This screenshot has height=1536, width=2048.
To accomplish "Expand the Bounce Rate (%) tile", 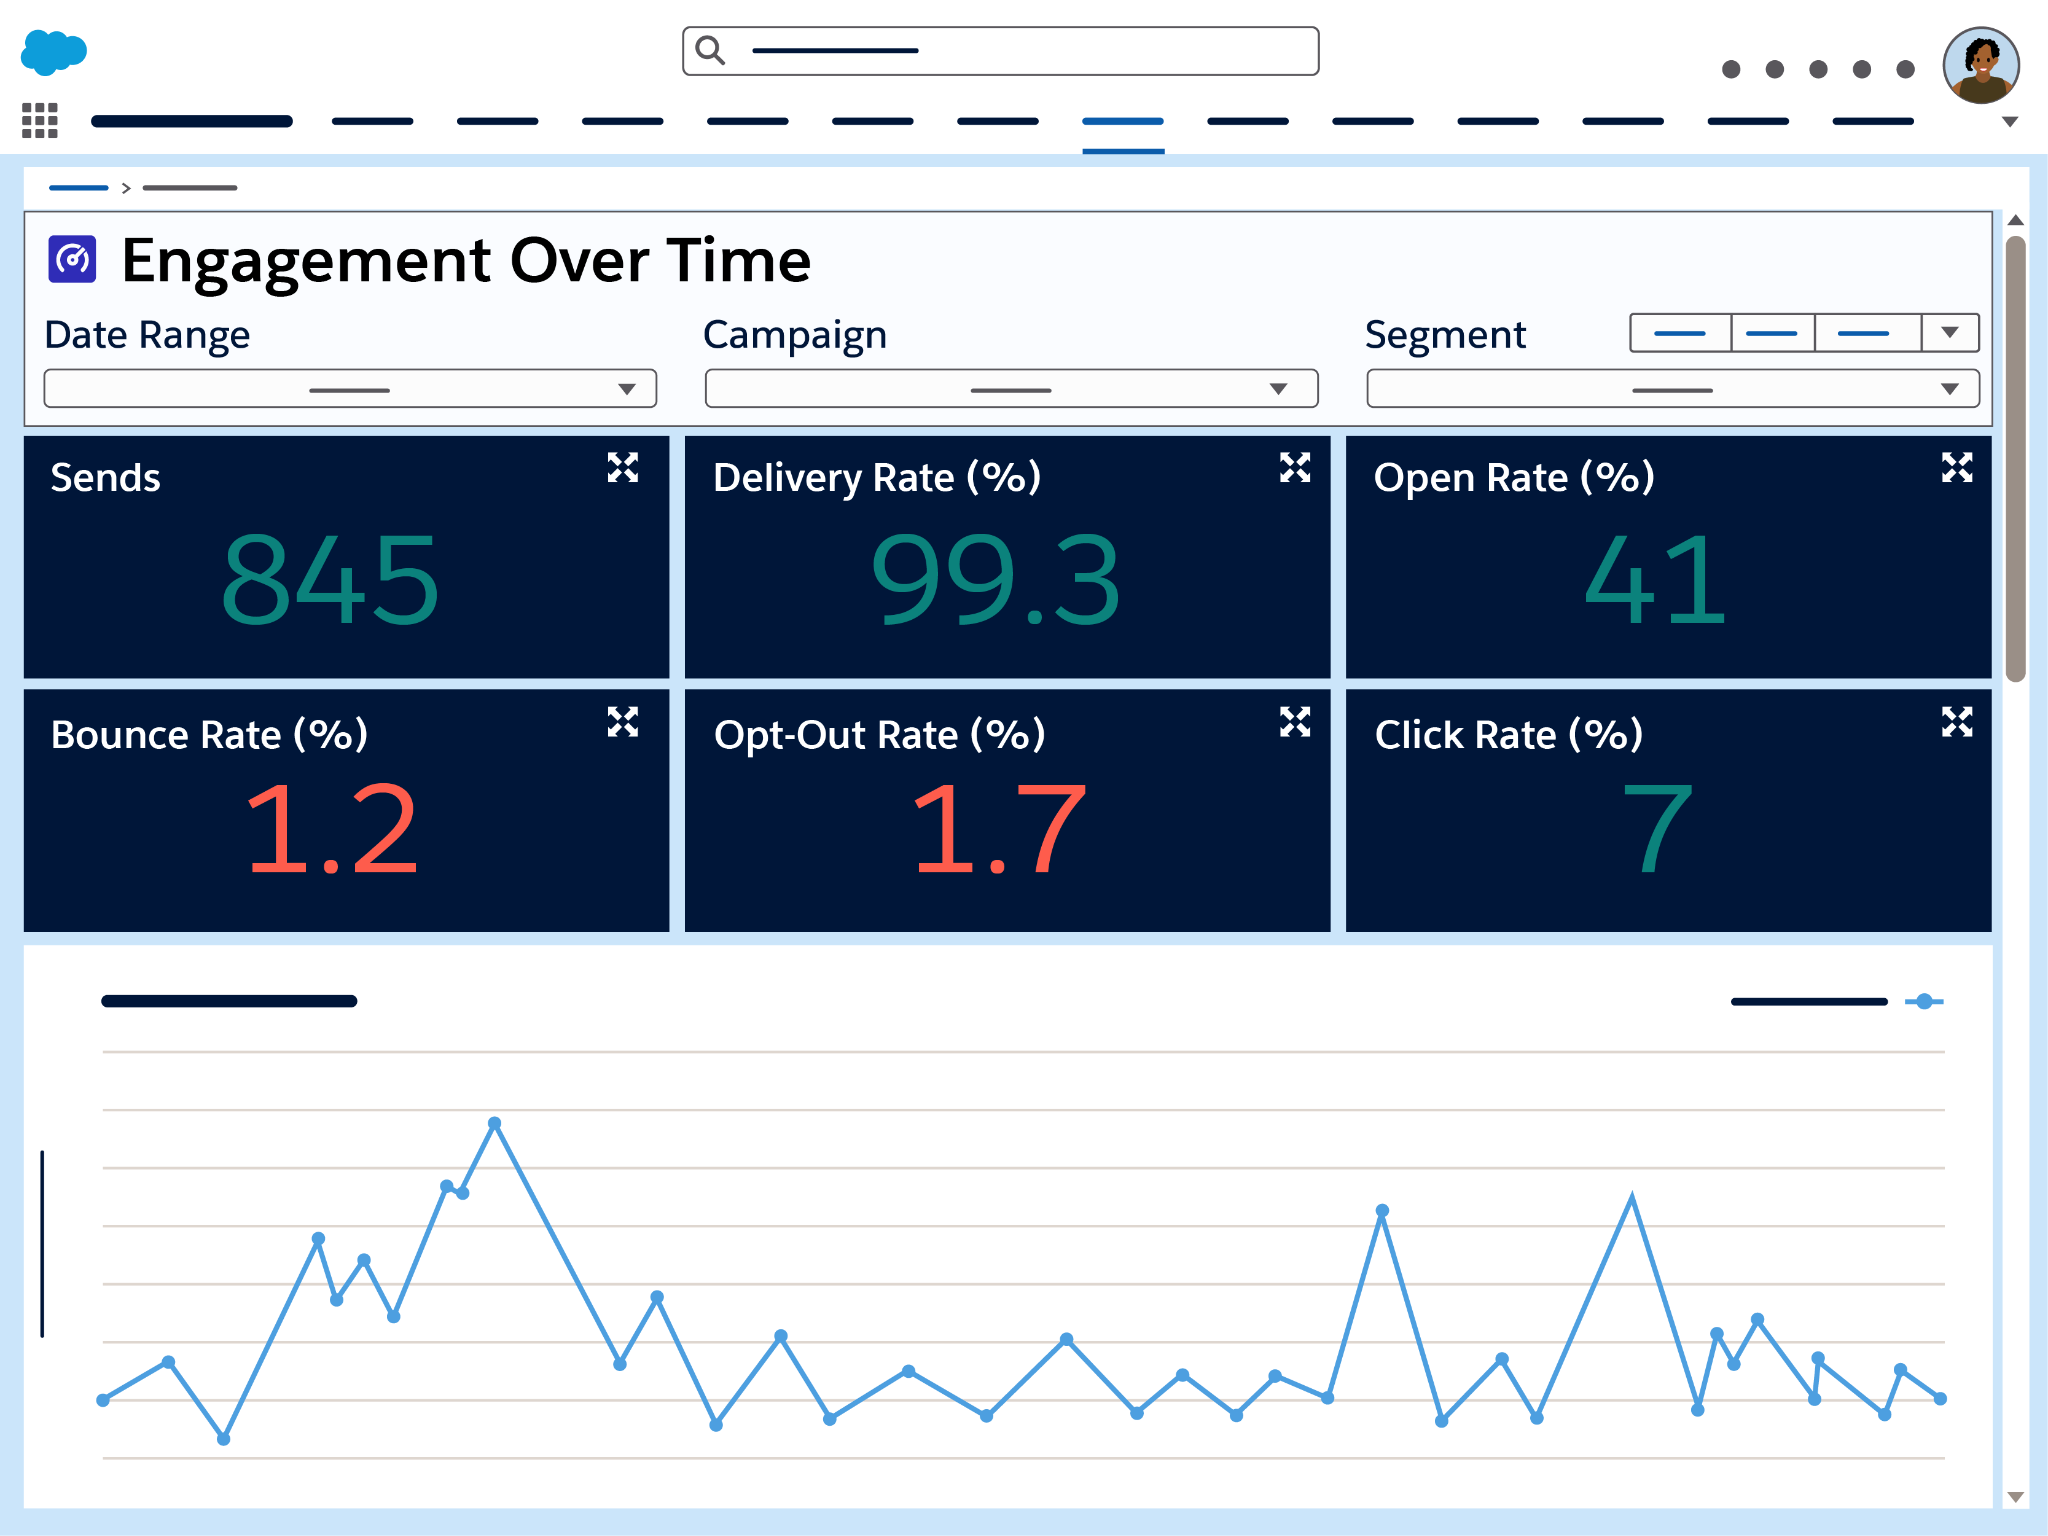I will pyautogui.click(x=623, y=722).
